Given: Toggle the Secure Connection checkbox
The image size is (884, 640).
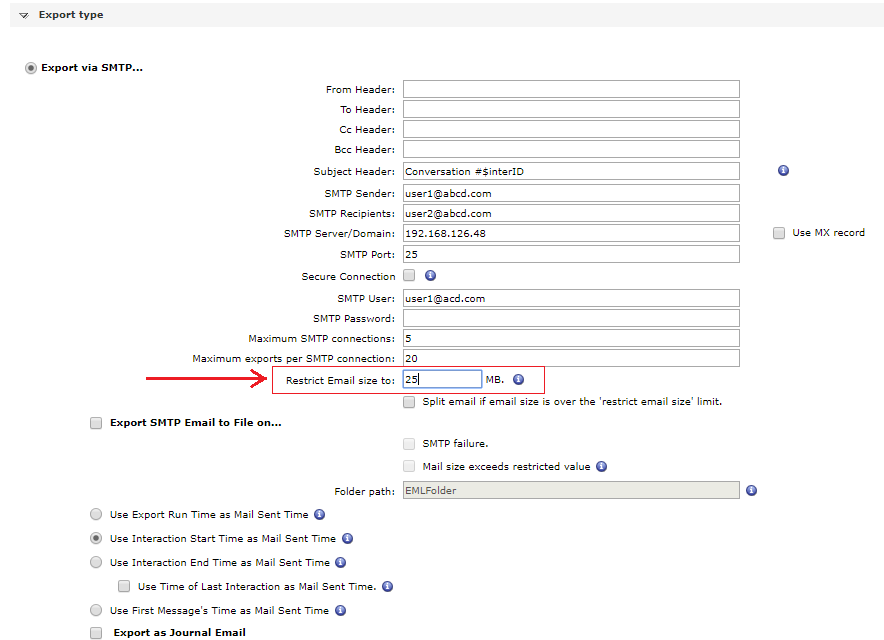Looking at the screenshot, I should pos(409,276).
